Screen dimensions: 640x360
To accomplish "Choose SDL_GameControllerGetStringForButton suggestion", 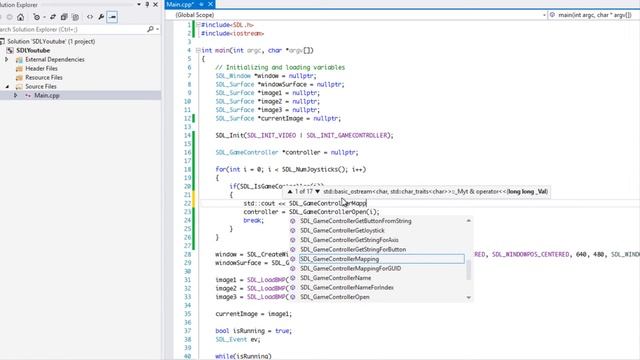I will (x=353, y=249).
